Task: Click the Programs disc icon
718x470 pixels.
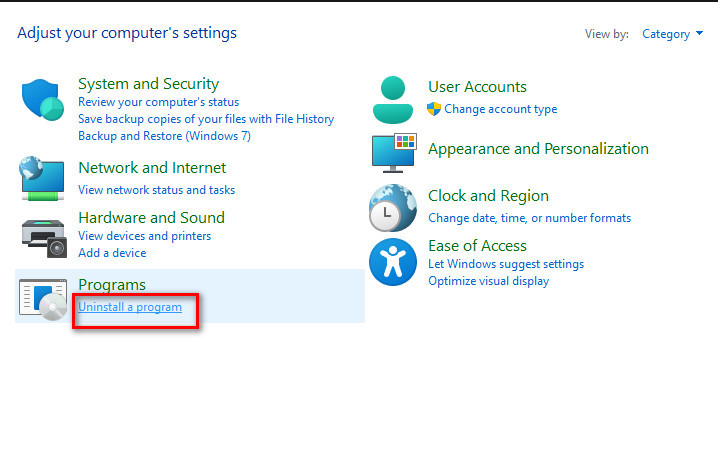Action: tap(43, 299)
